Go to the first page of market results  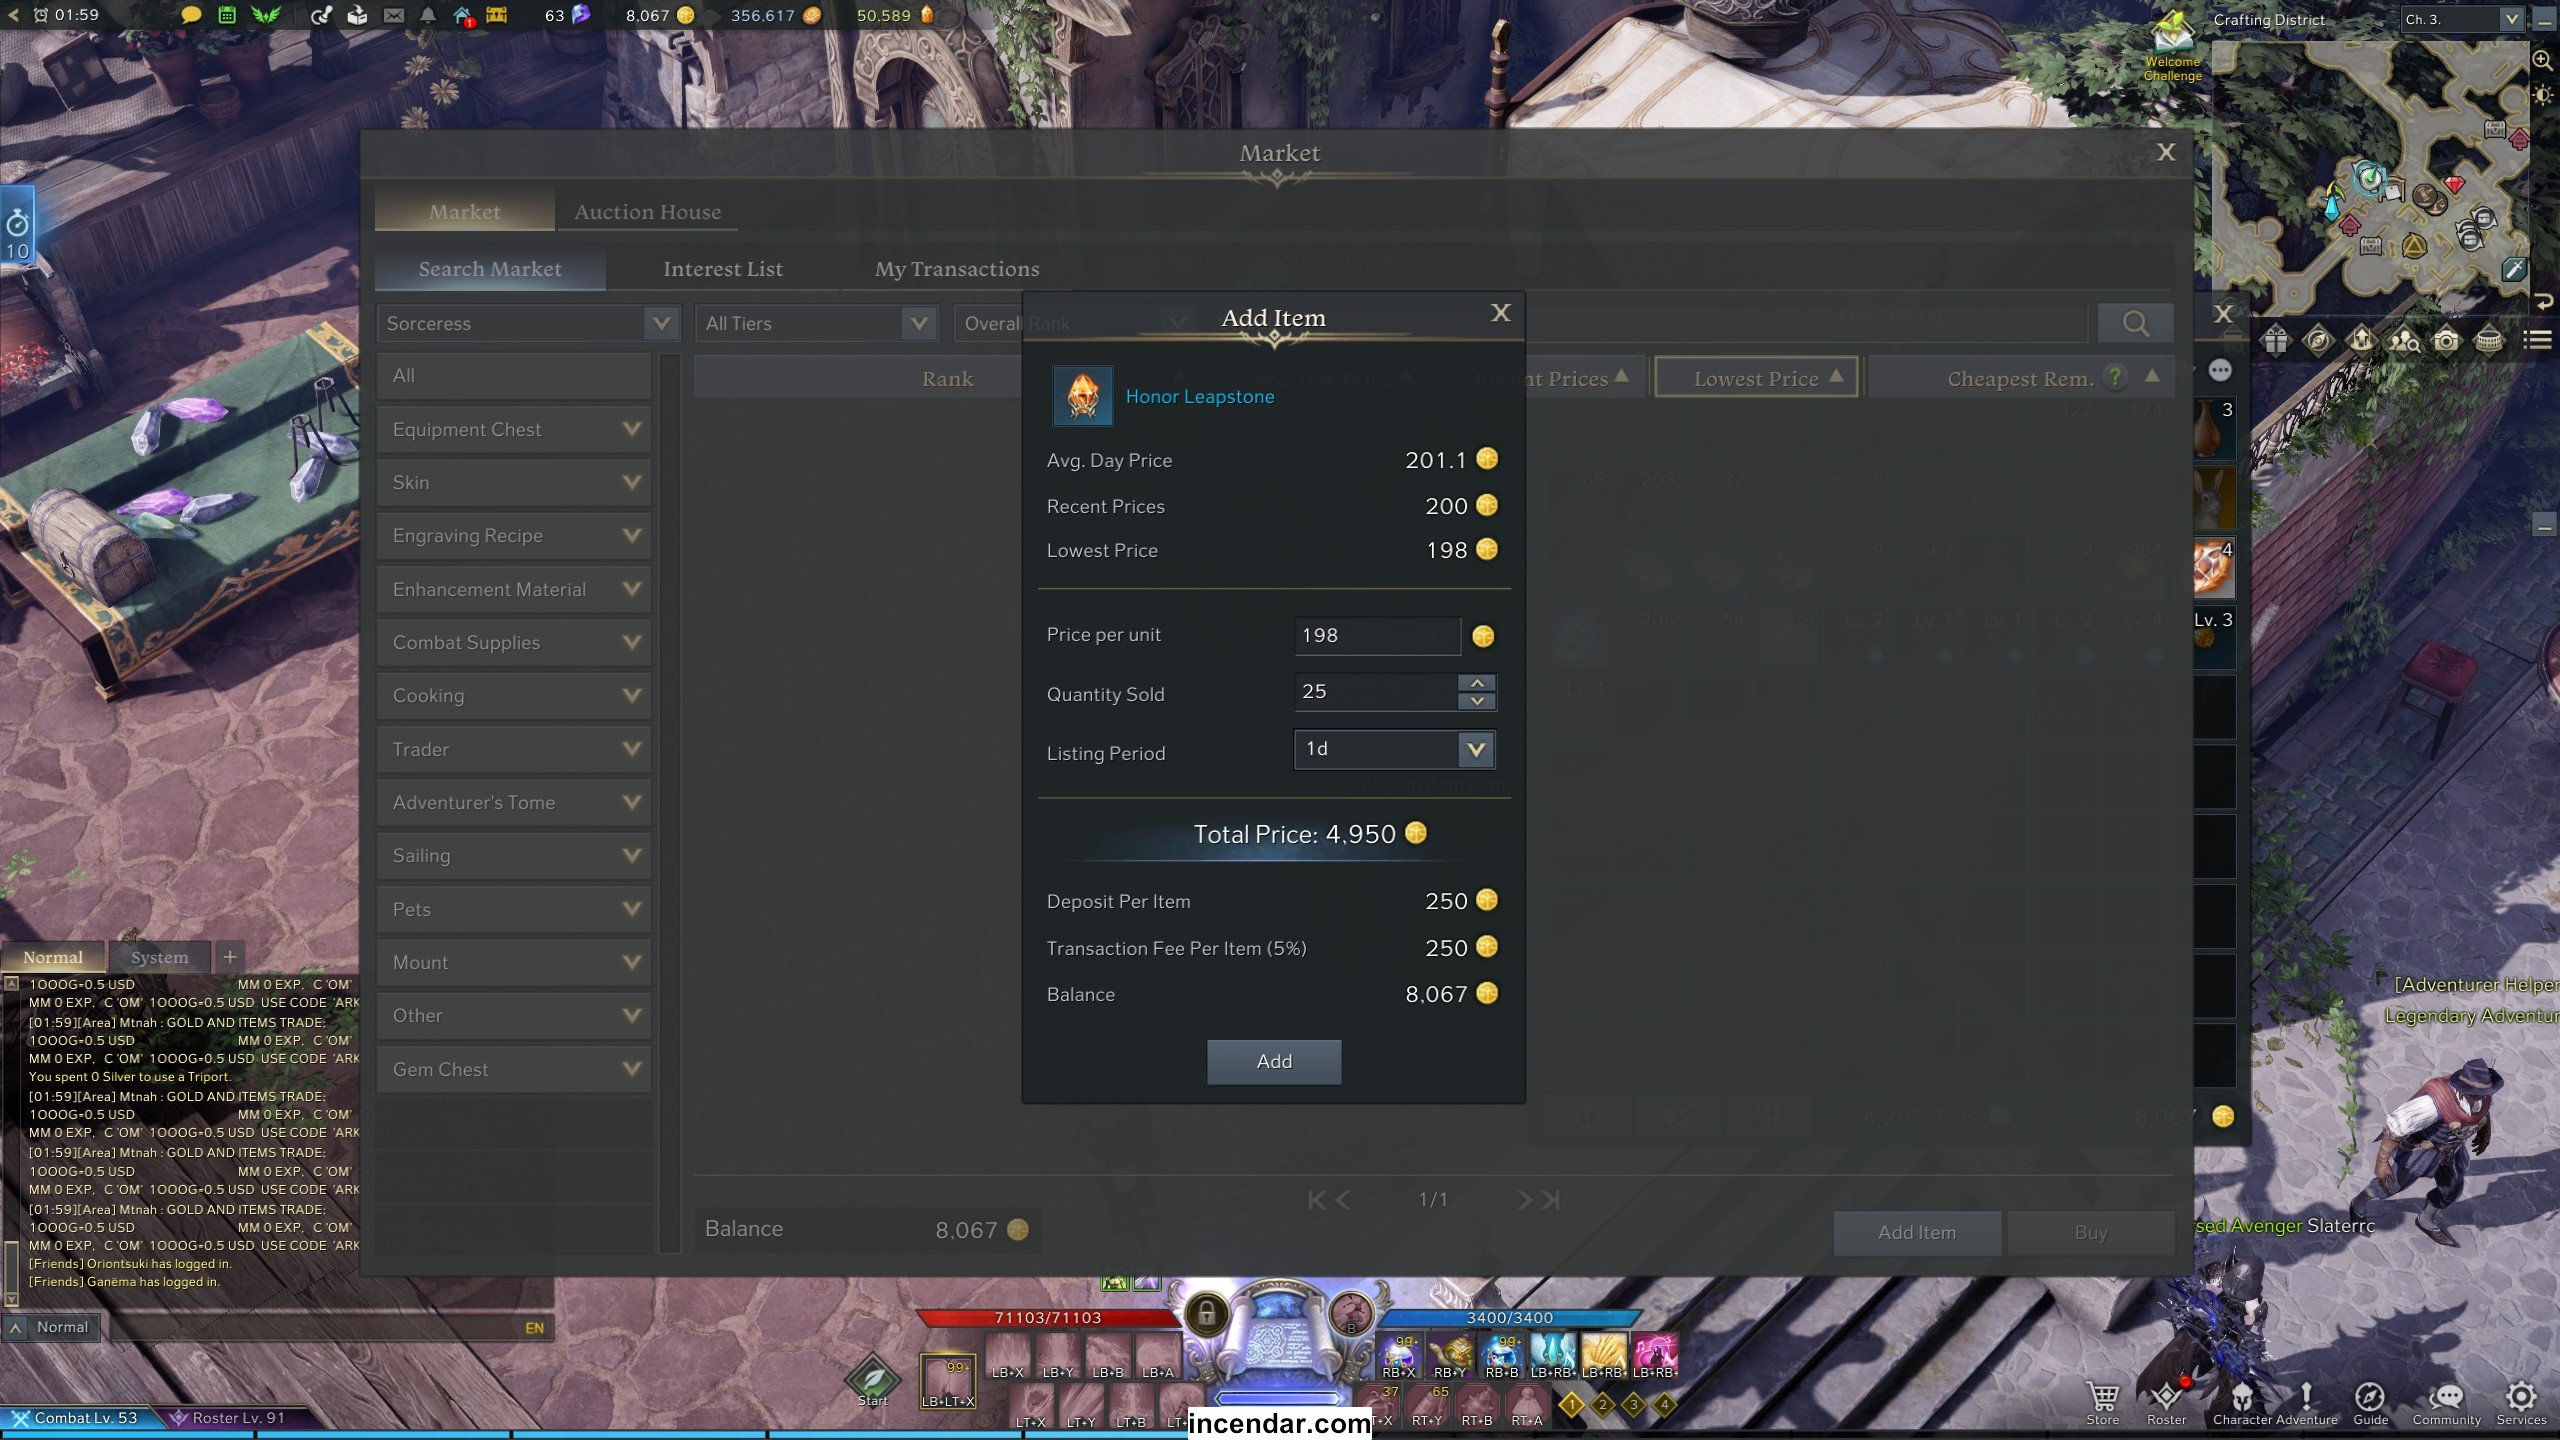click(x=1317, y=1199)
